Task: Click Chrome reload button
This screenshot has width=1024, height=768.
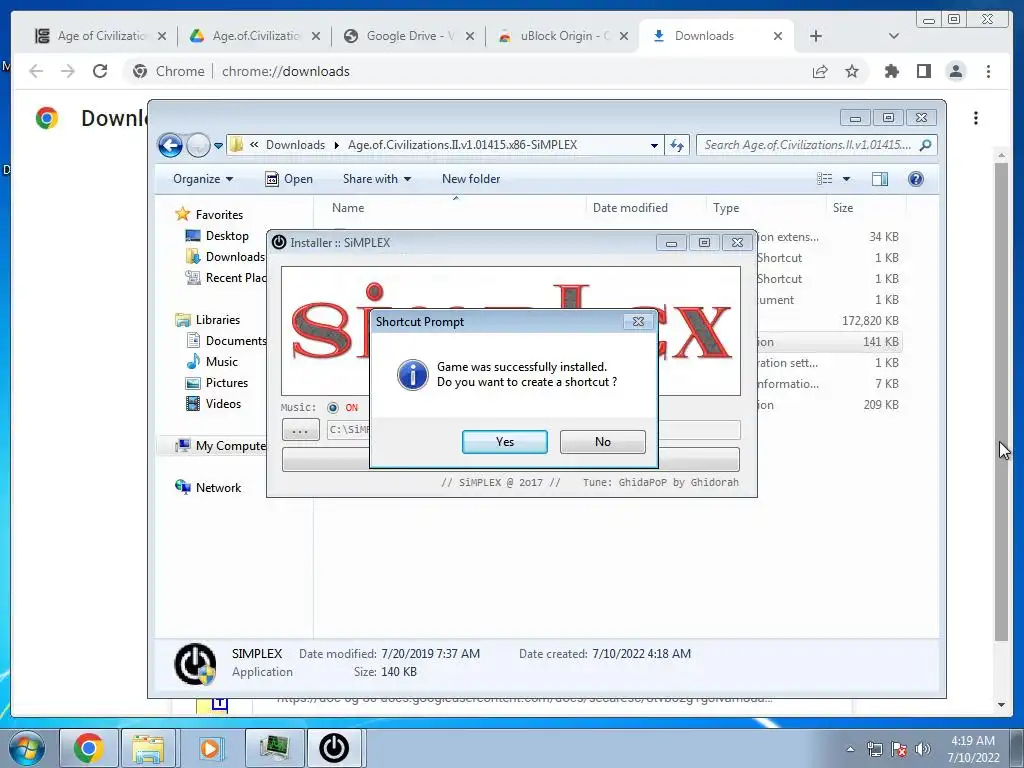Action: click(100, 71)
